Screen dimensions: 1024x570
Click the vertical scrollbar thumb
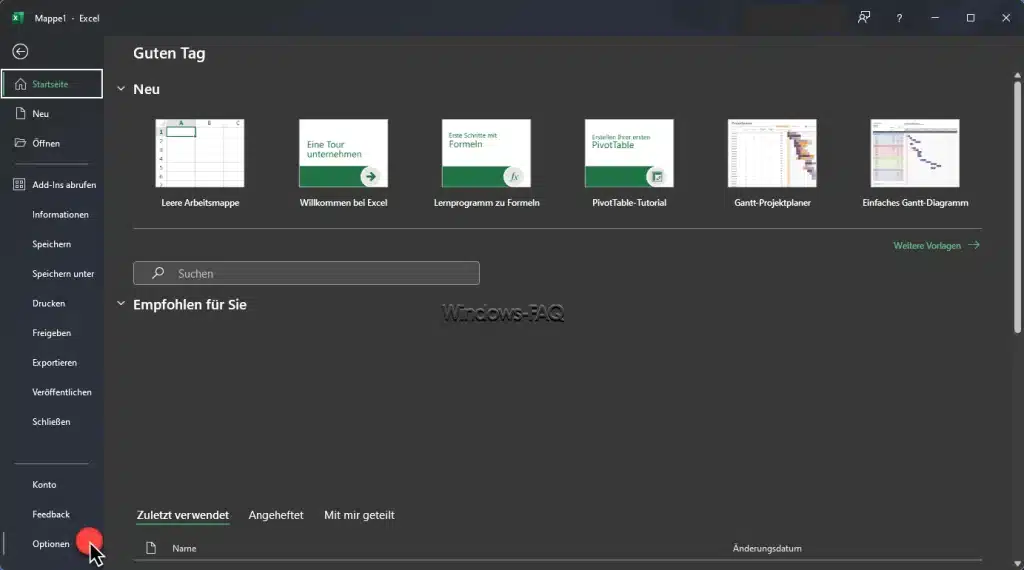1017,207
